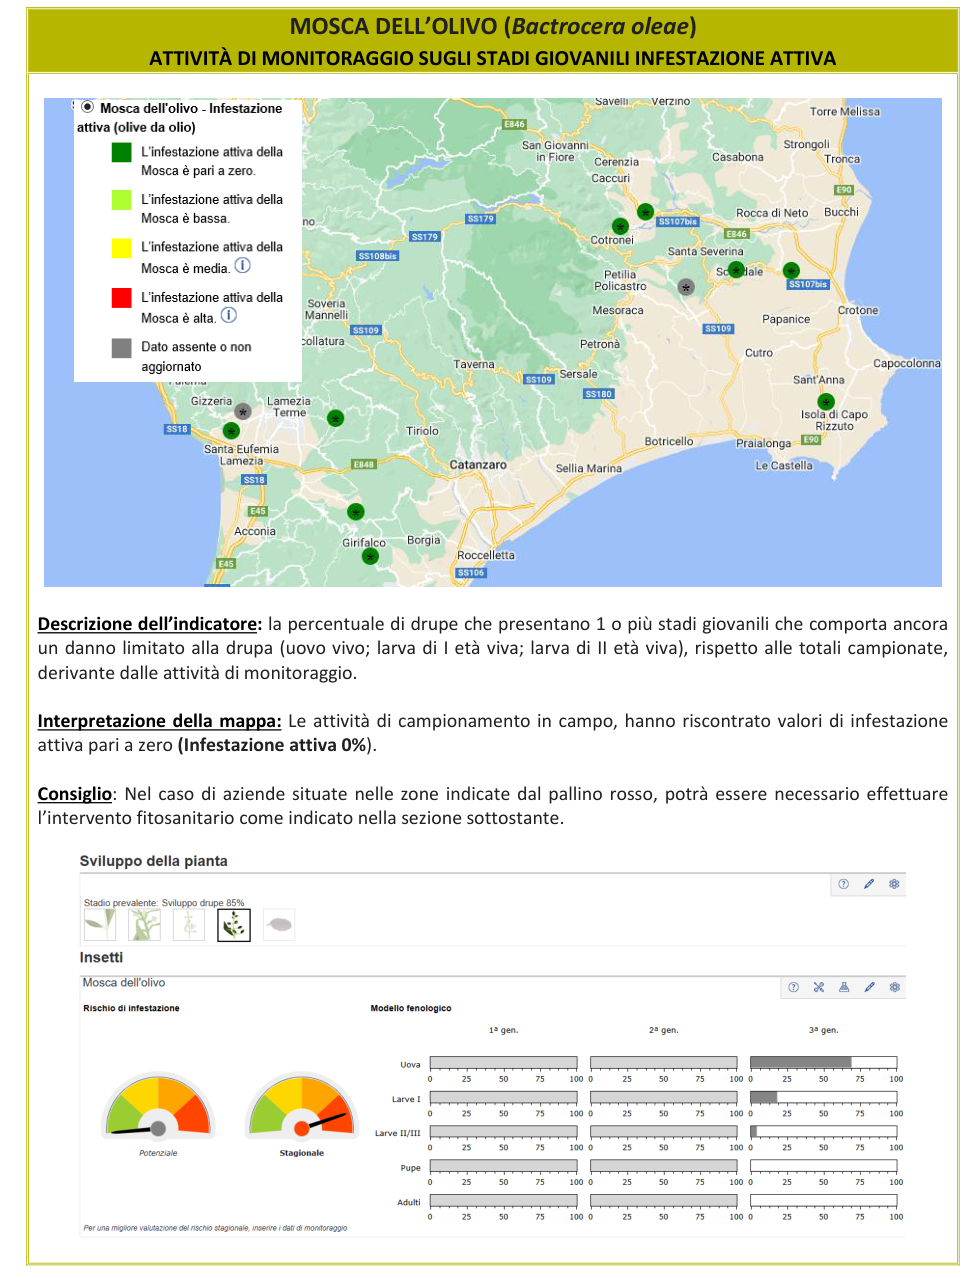Click red 'alta' legend swatch
Viewport: 979px width, 1278px height.
121,297
